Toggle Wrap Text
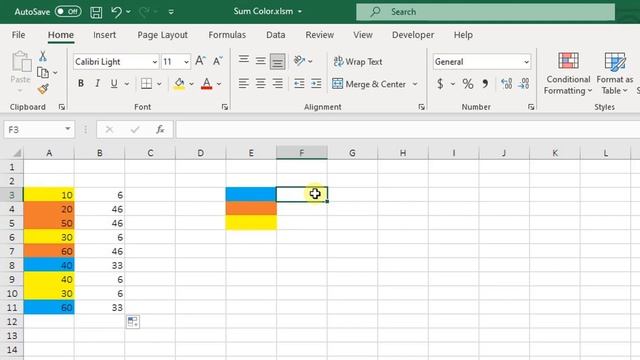This screenshot has height=360, width=640. [358, 62]
